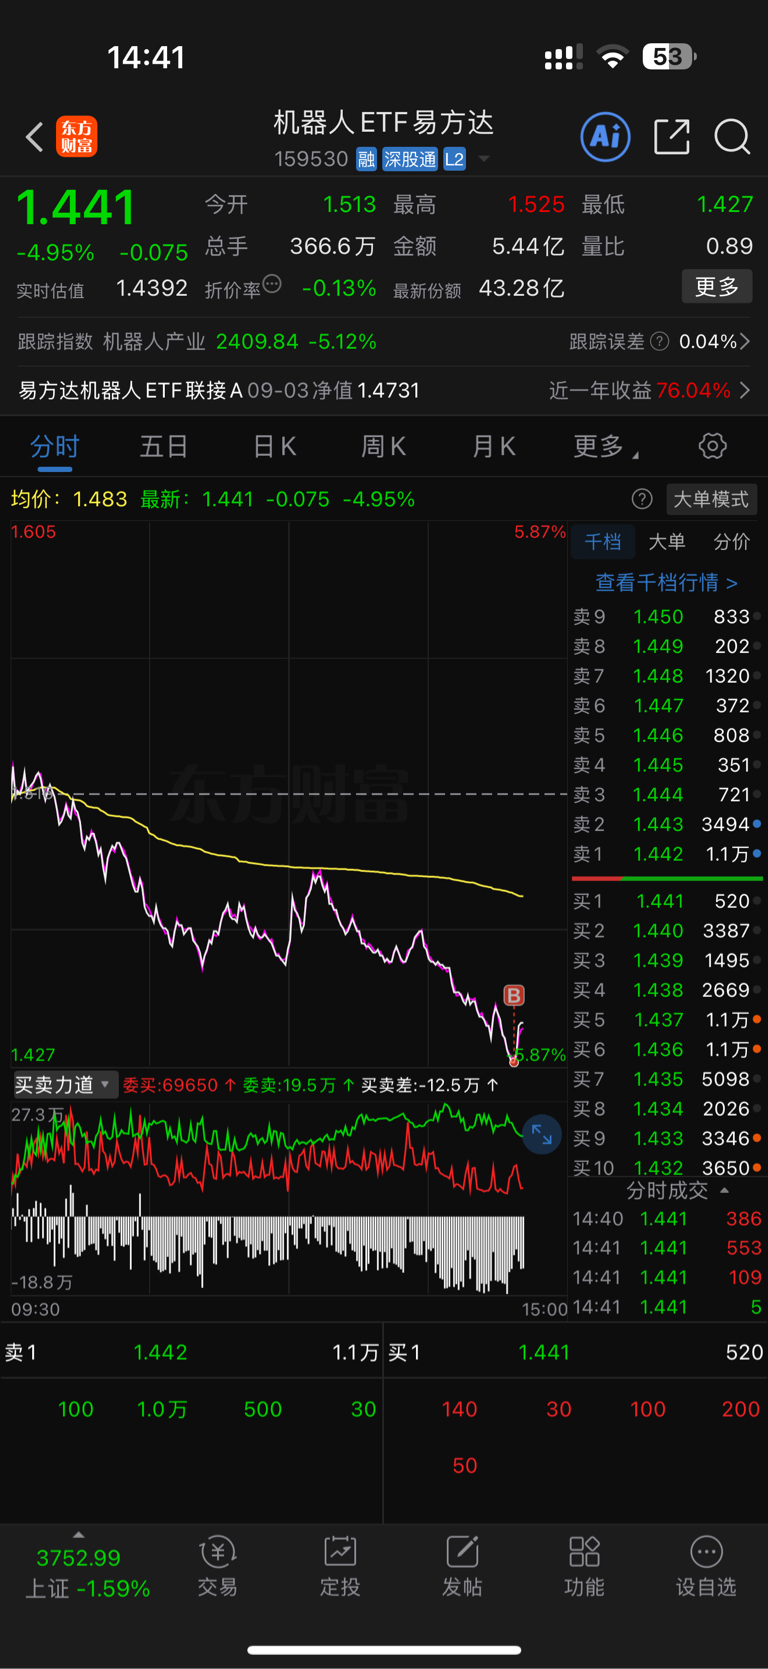Collapse the 分时成交 panel arrow
This screenshot has width=768, height=1669.
point(725,1190)
